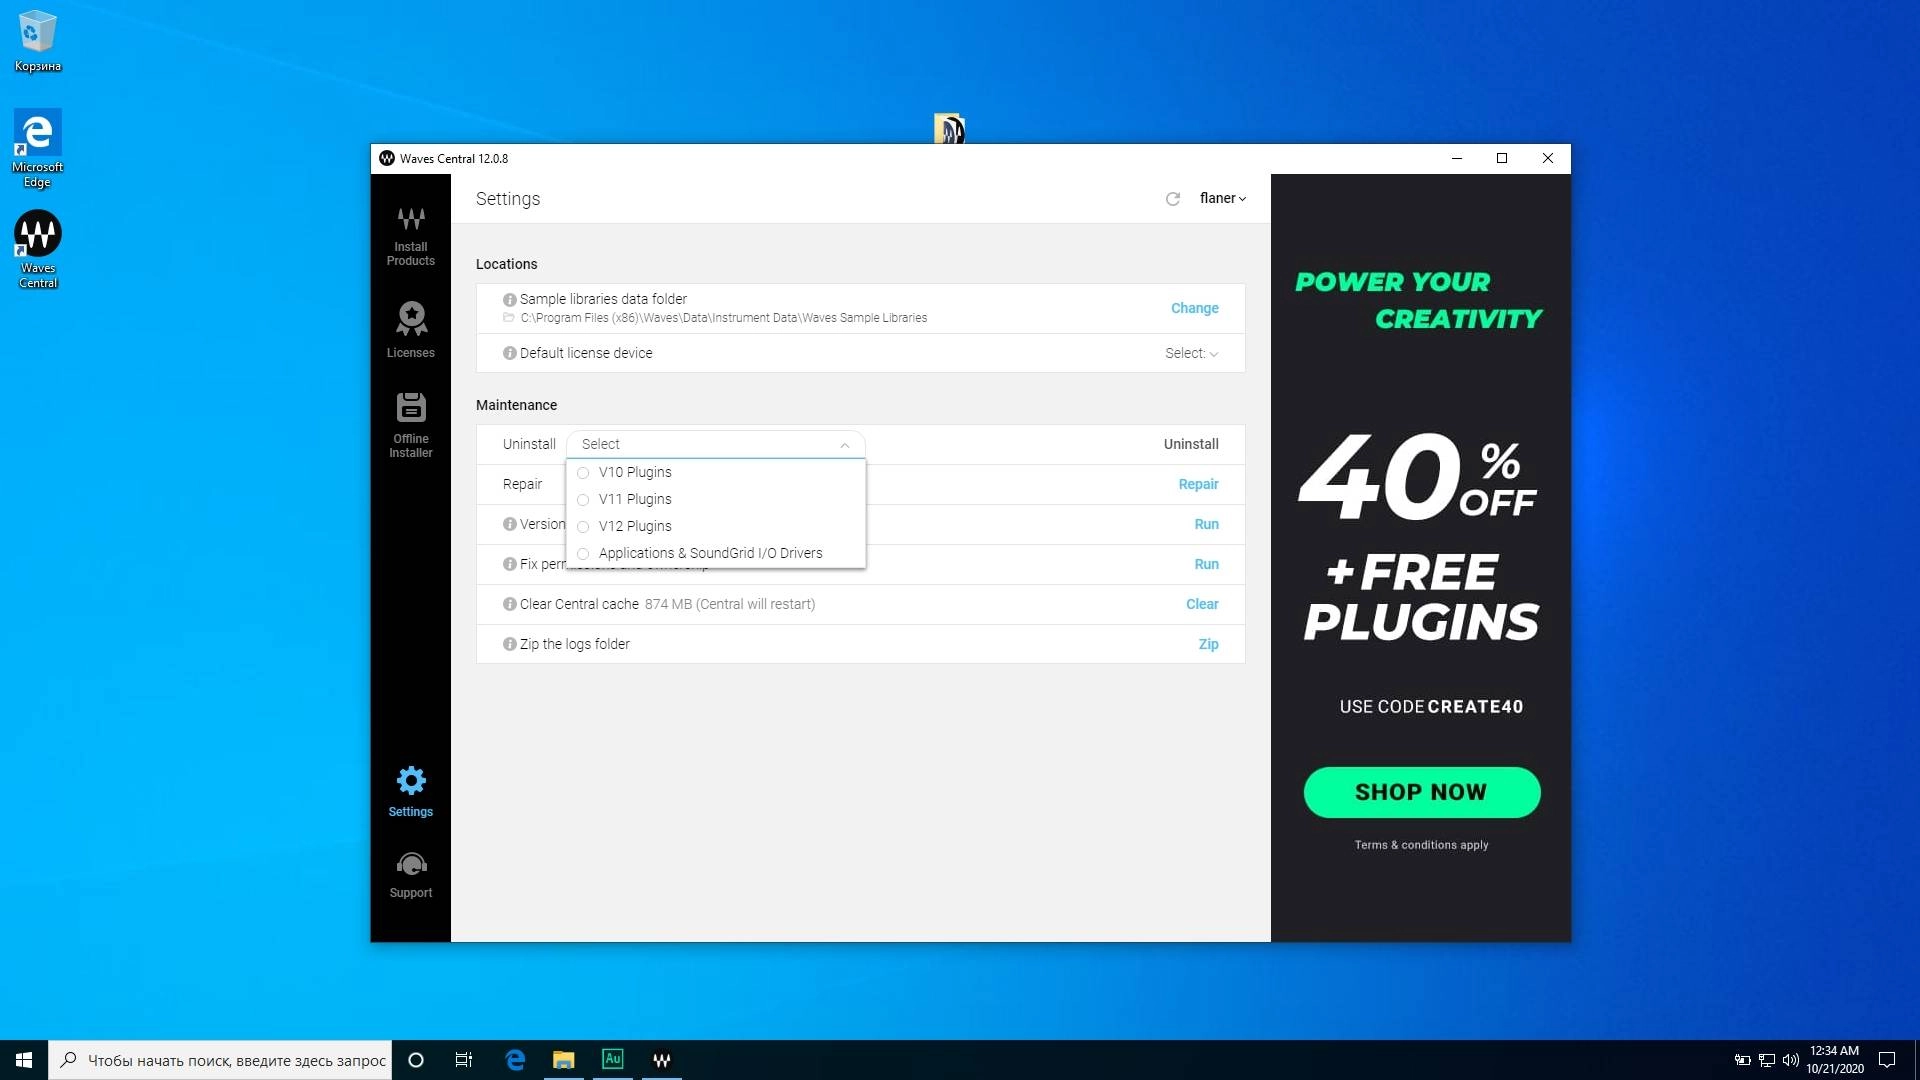Open volume control in system tray
Screen dimensions: 1920x1080
point(1790,1060)
